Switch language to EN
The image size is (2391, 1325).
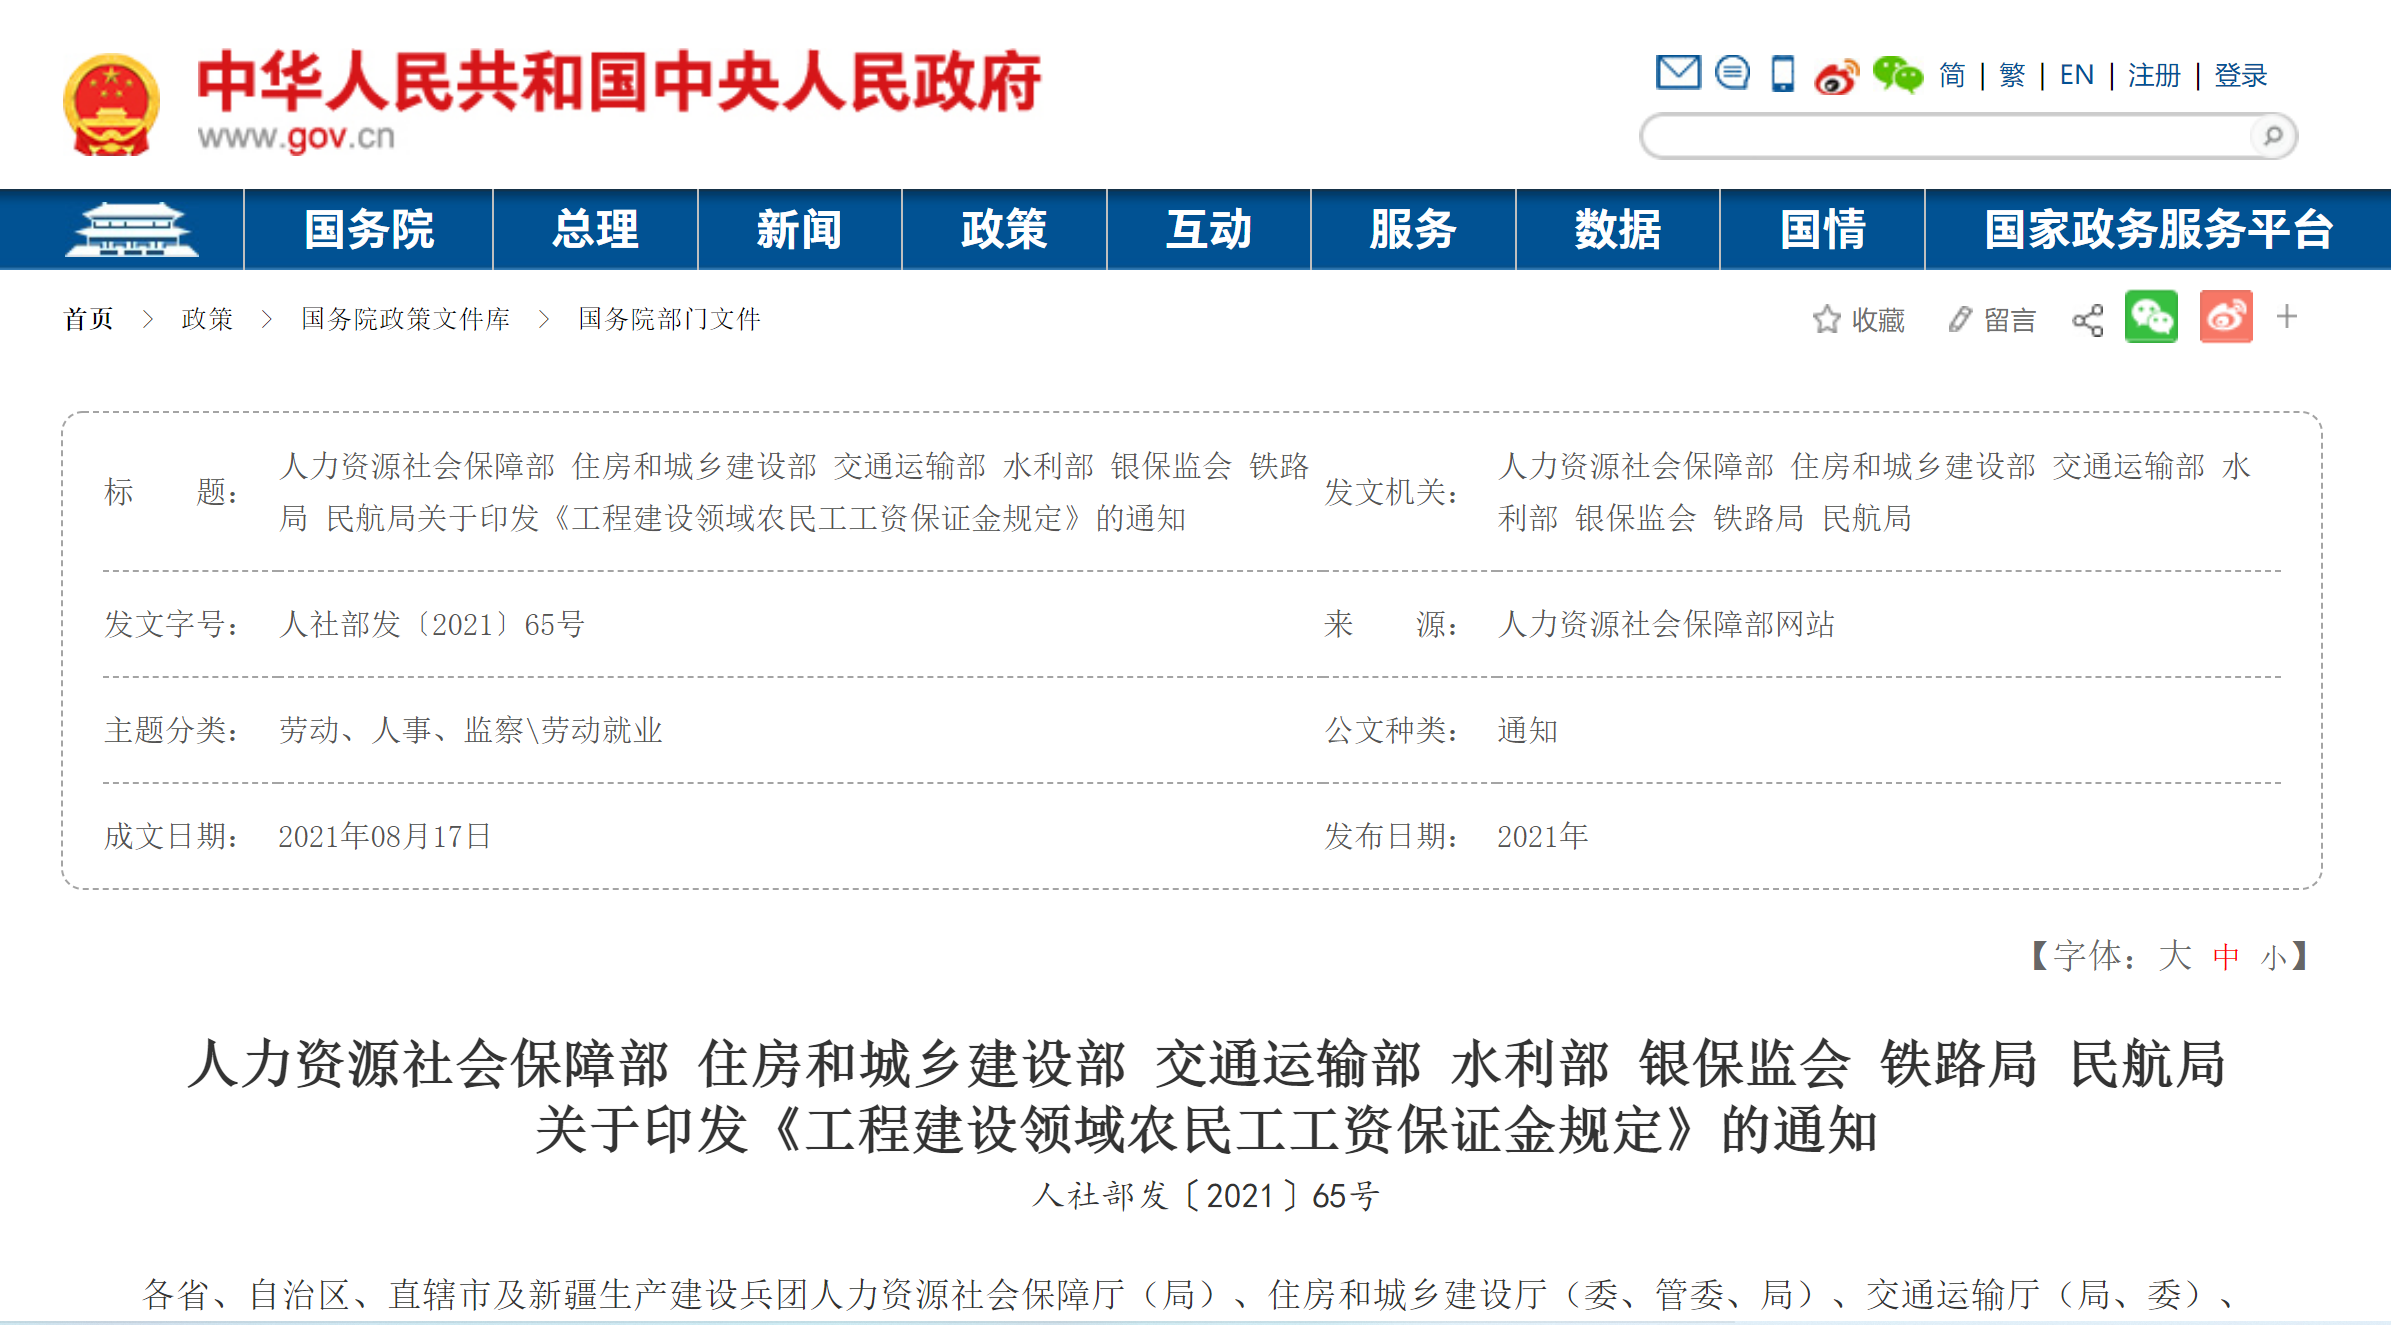[2077, 75]
